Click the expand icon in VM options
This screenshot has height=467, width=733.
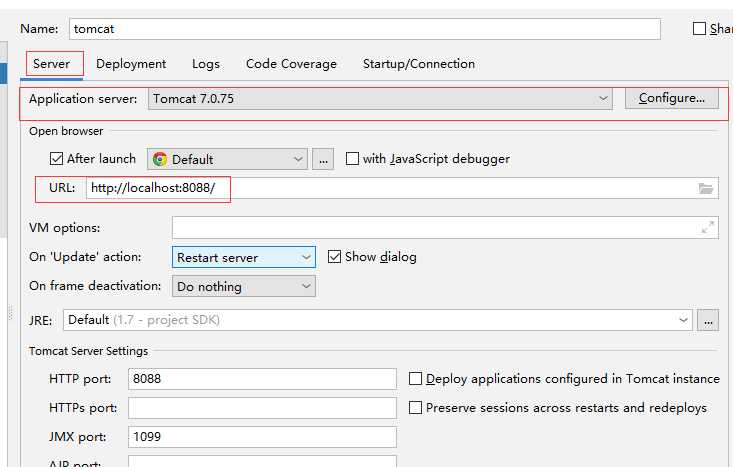point(708,227)
